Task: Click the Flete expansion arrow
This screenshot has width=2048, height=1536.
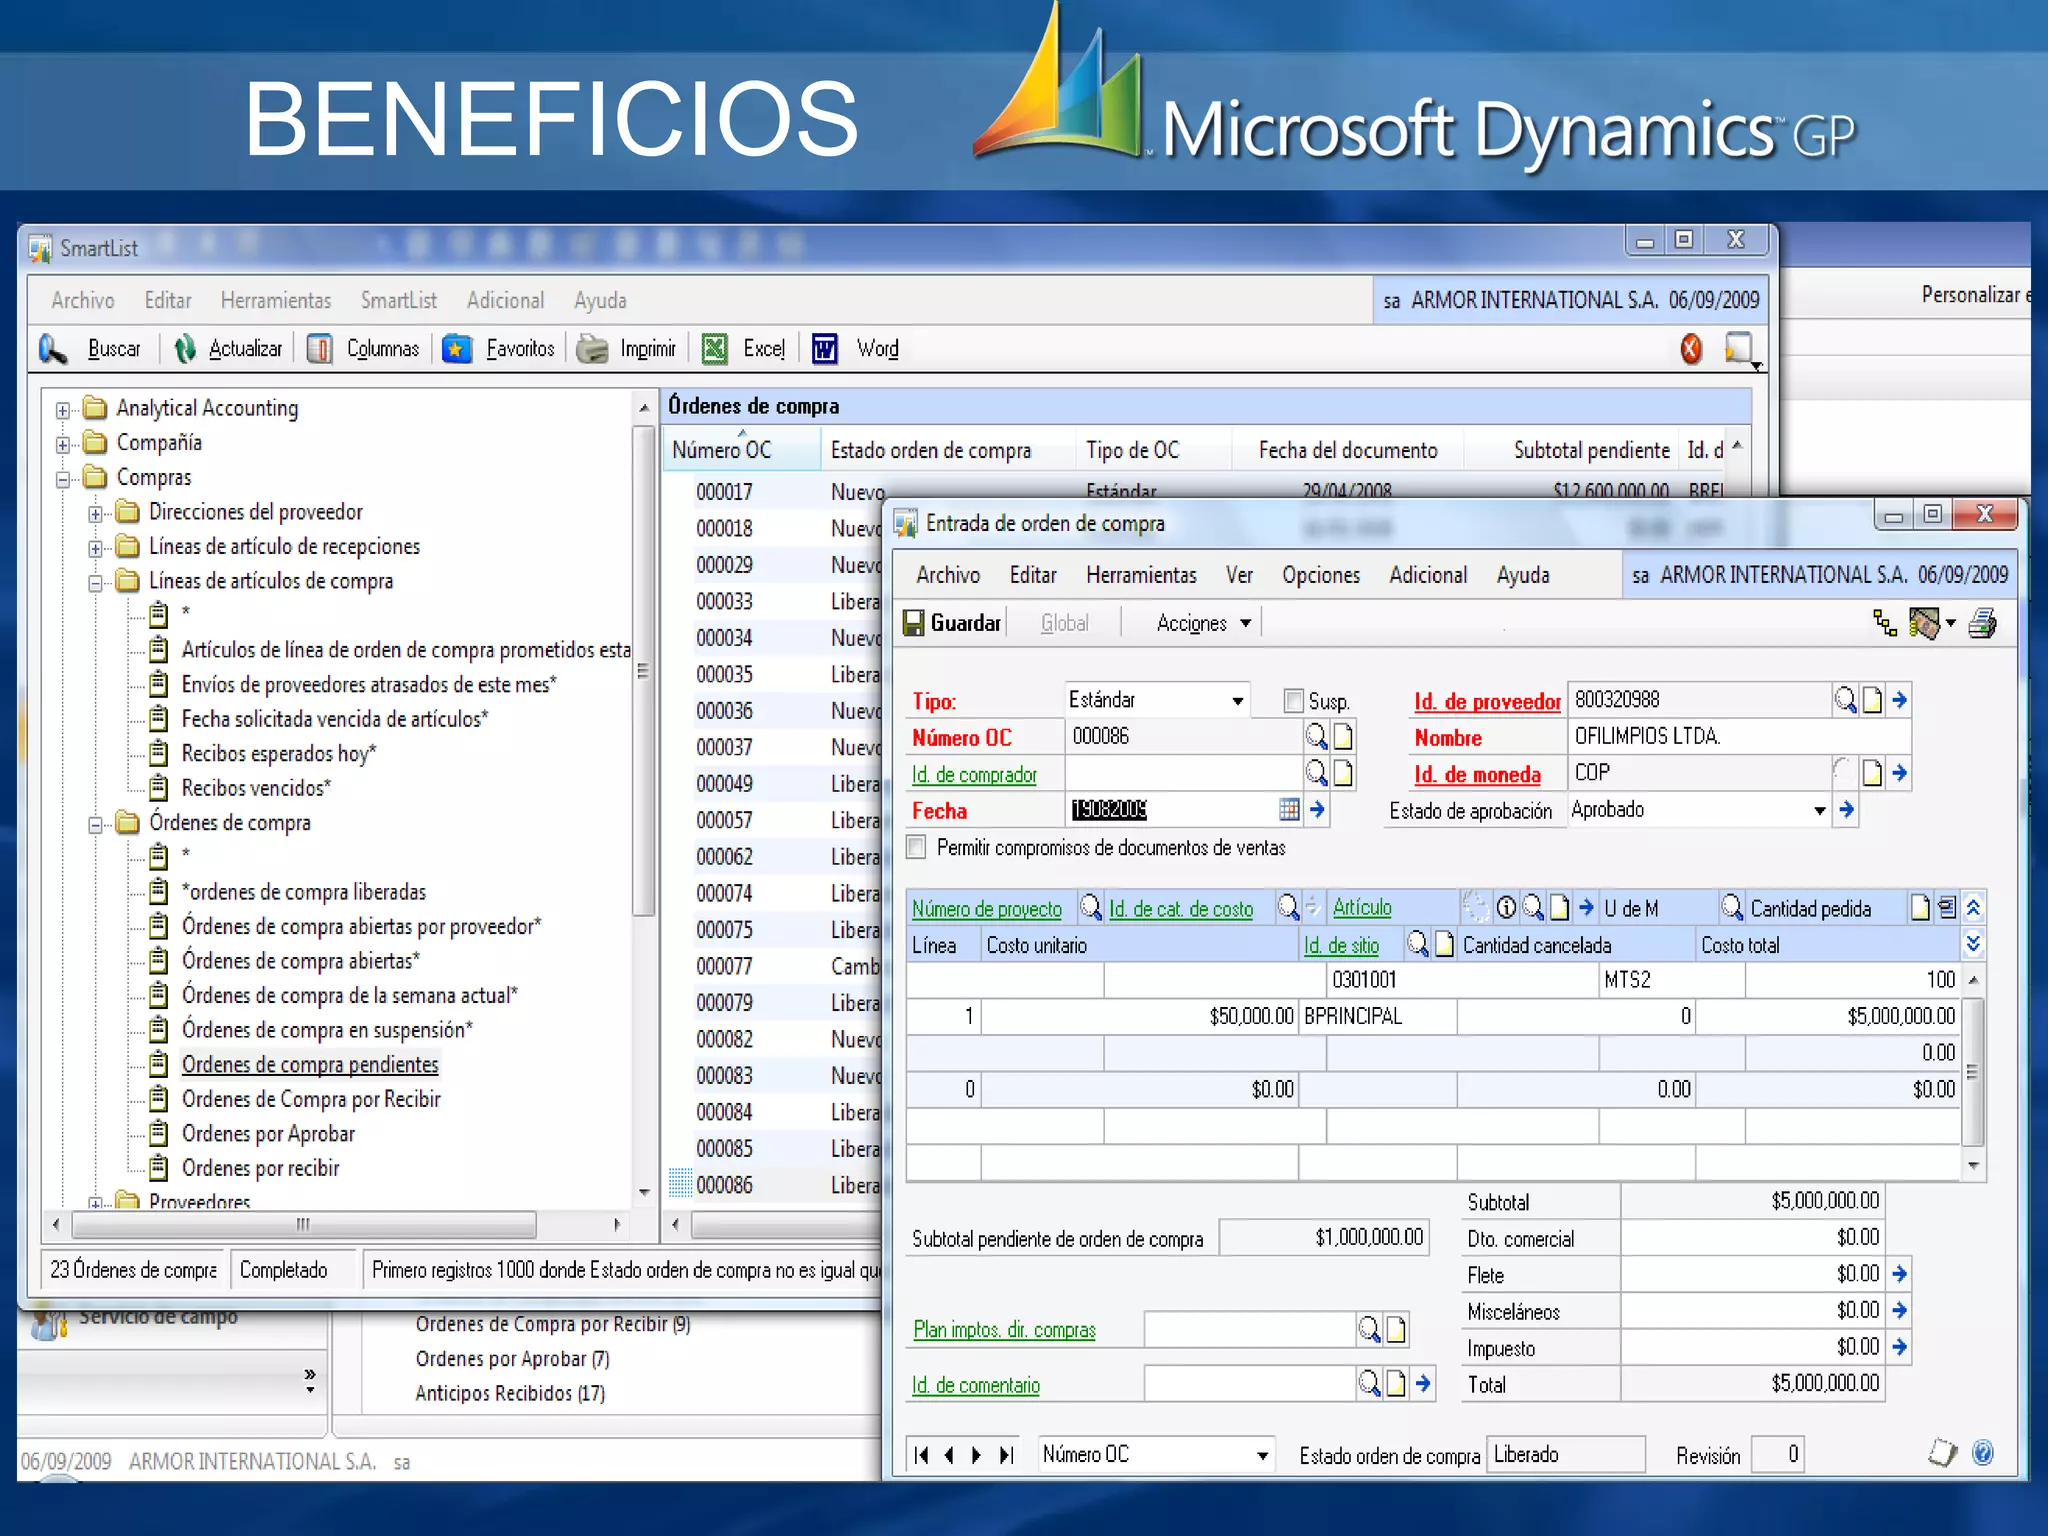Action: click(1900, 1274)
